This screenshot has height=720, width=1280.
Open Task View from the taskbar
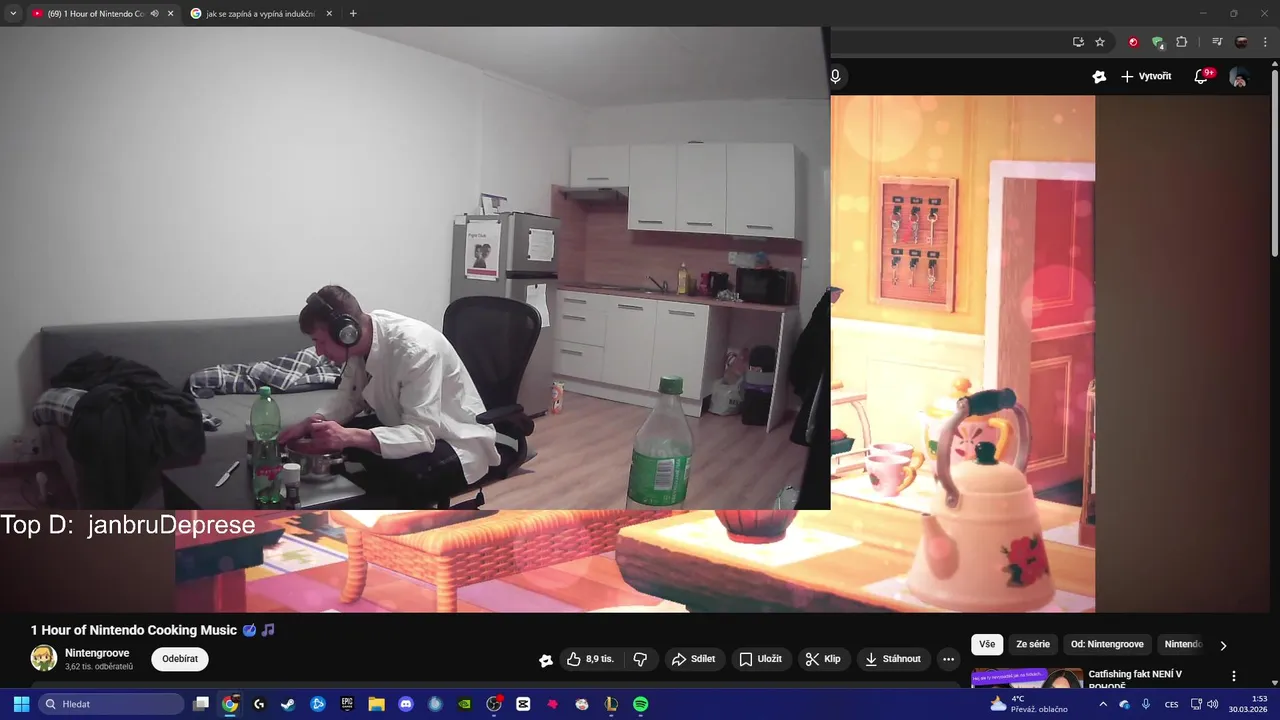[x=201, y=704]
